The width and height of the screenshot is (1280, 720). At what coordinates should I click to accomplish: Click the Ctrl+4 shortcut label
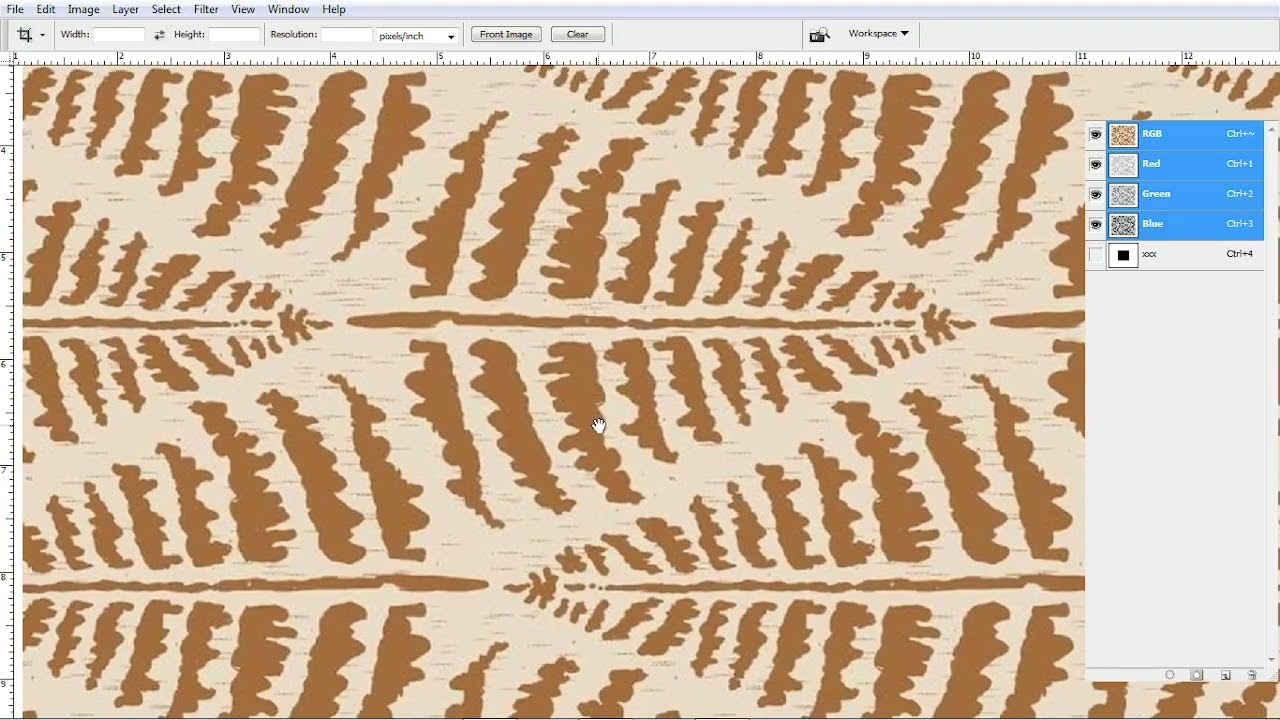pyautogui.click(x=1240, y=254)
